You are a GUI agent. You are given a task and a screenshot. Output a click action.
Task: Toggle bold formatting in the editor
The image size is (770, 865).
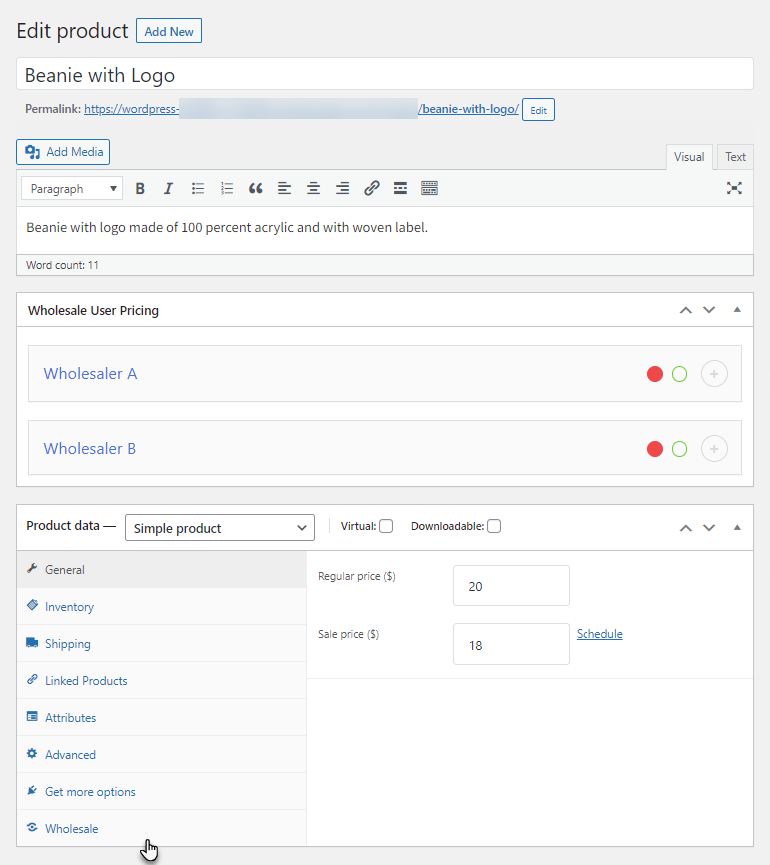pos(140,189)
